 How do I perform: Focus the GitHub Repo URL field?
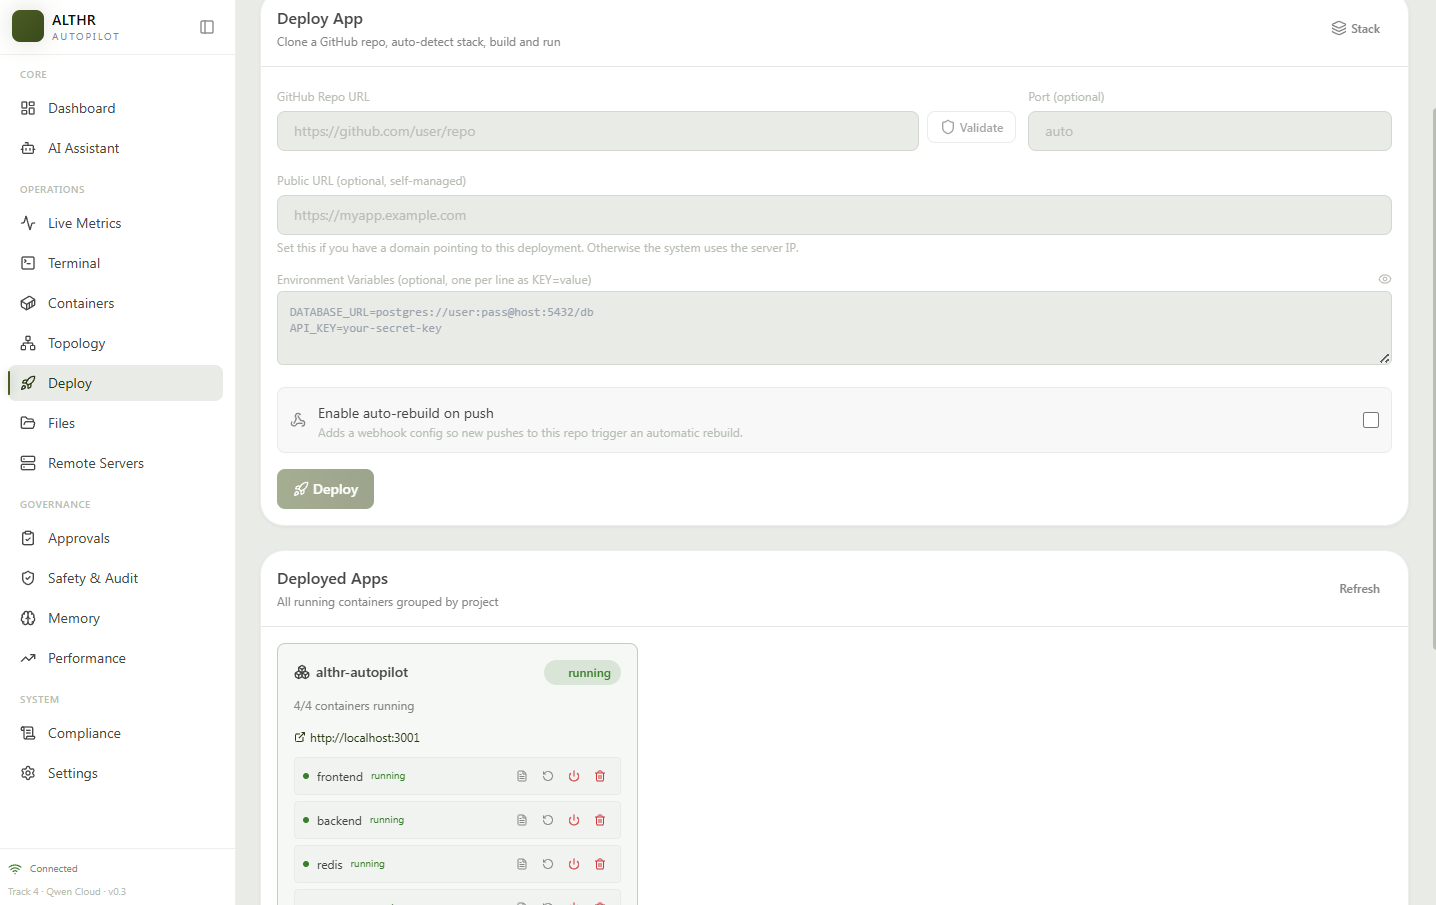pos(598,131)
